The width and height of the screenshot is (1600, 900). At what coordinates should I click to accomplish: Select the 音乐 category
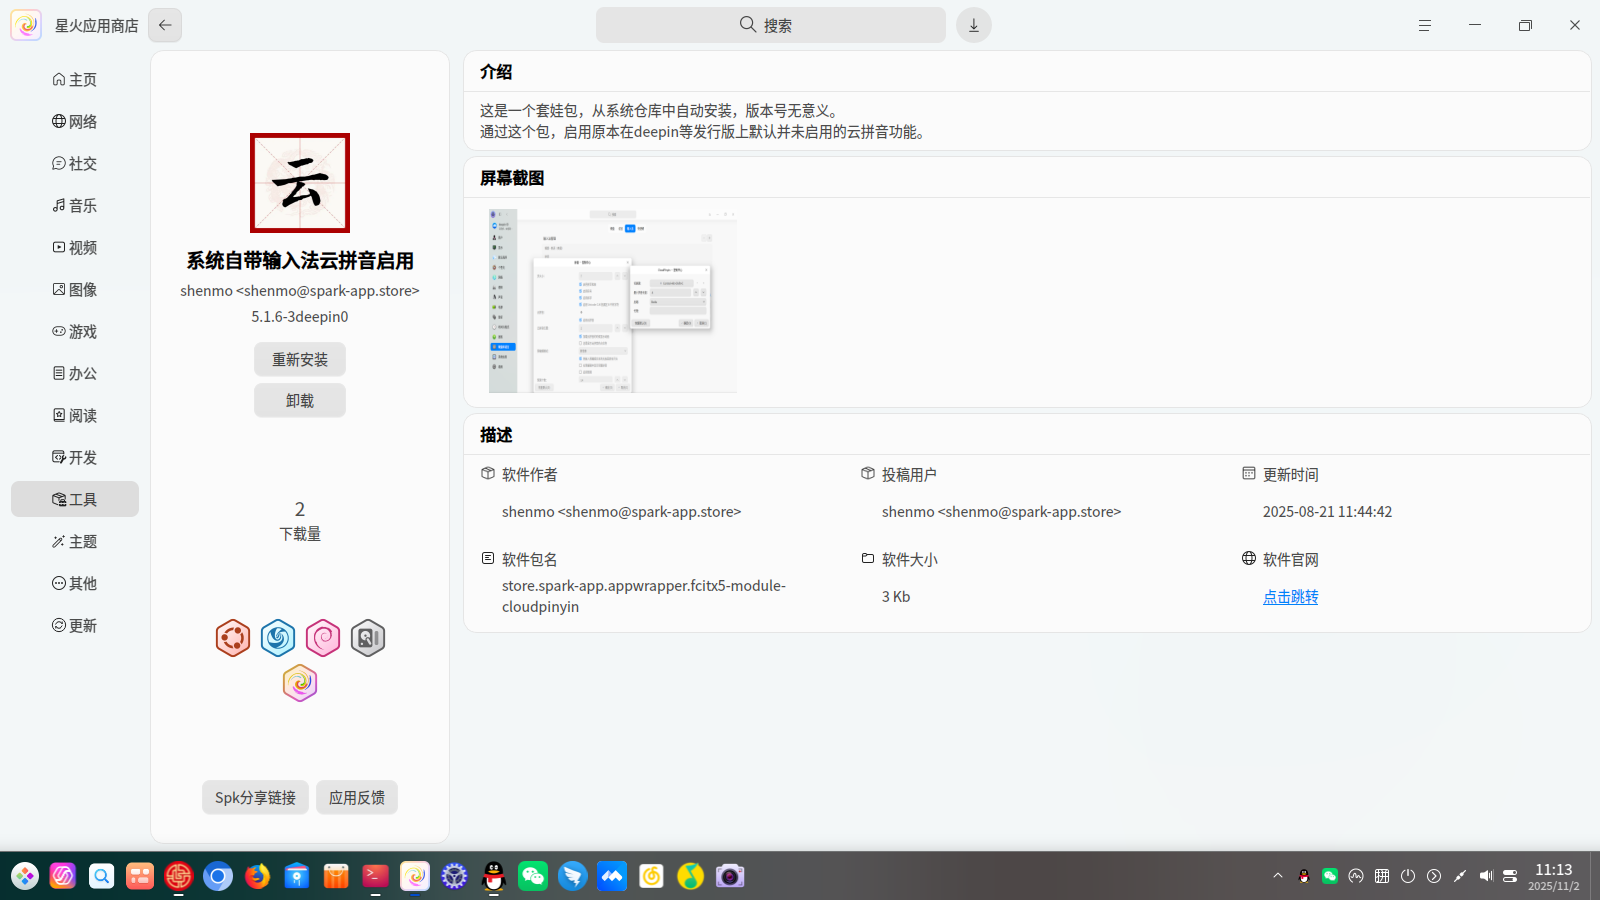coord(75,206)
